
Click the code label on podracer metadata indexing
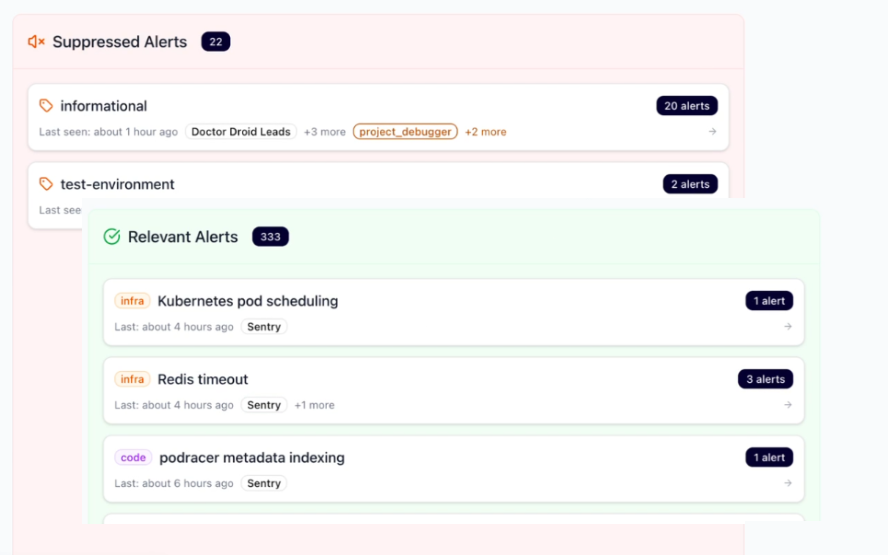[133, 458]
